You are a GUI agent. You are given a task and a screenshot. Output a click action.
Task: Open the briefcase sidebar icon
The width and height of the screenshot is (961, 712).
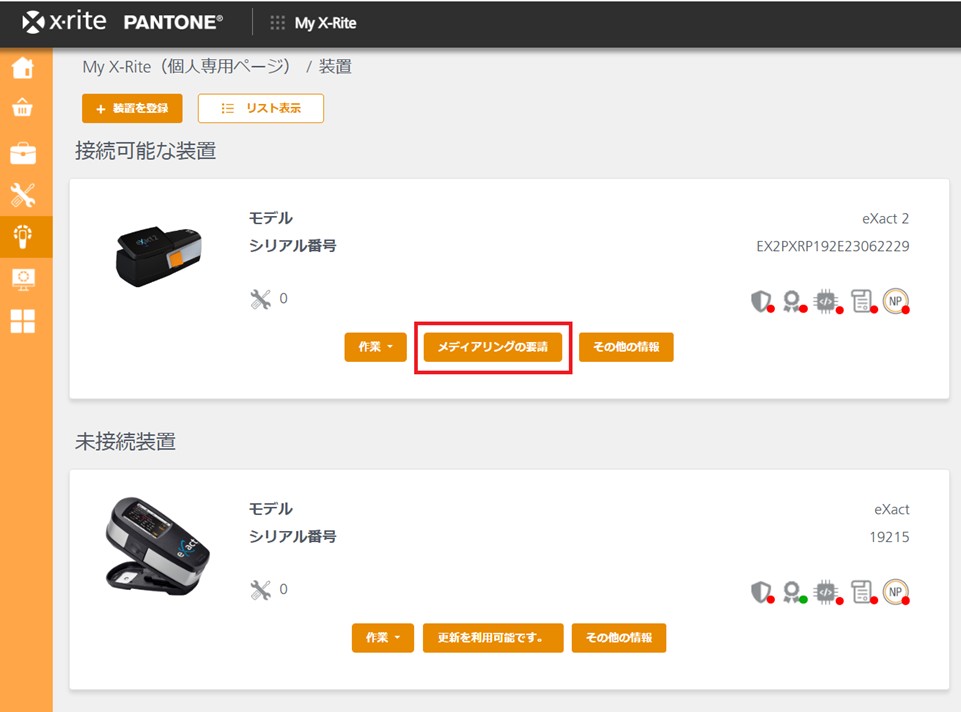point(23,153)
